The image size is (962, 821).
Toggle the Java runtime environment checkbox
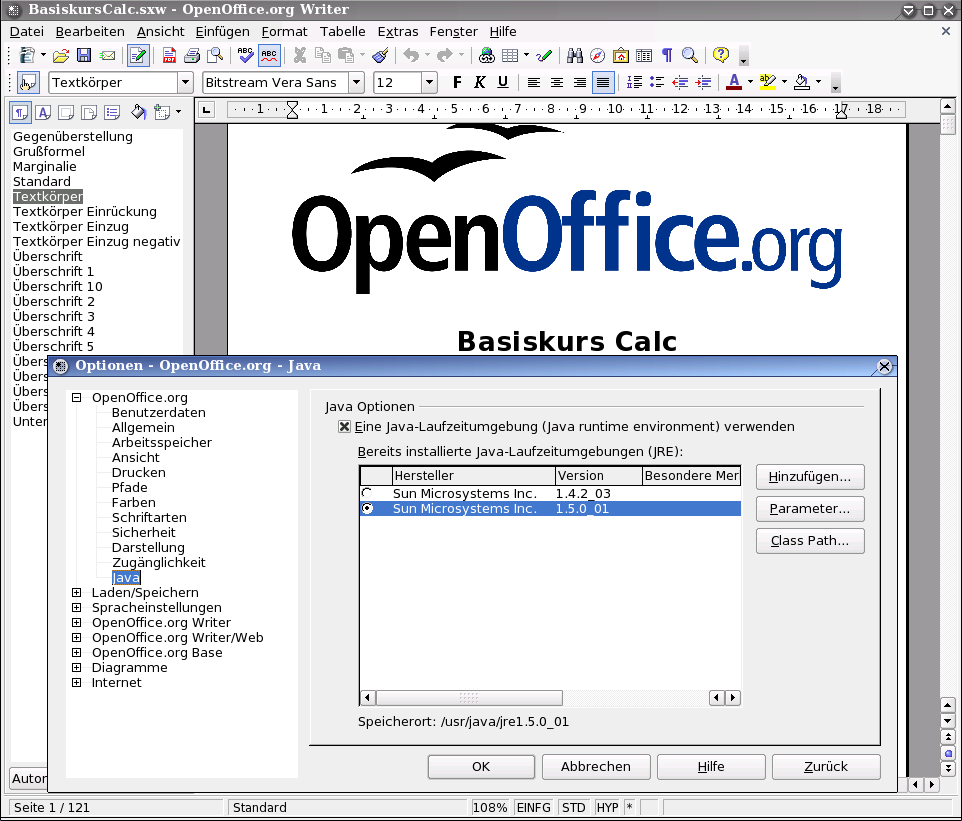click(x=345, y=427)
